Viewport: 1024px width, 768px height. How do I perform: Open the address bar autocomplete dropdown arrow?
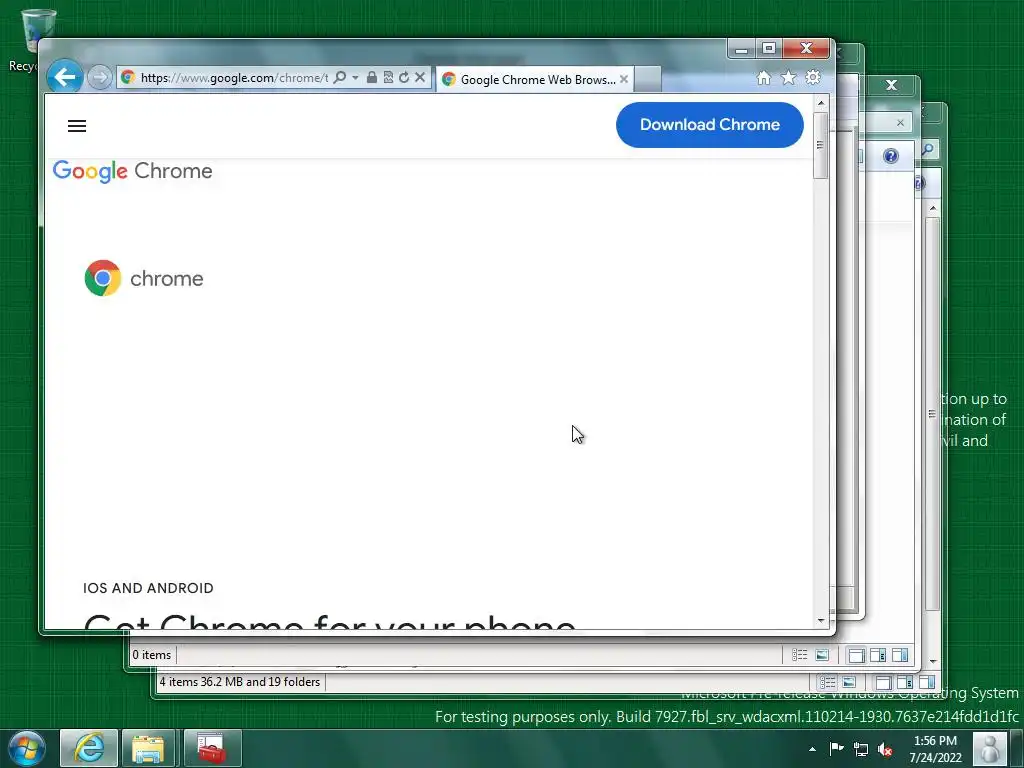pos(355,78)
